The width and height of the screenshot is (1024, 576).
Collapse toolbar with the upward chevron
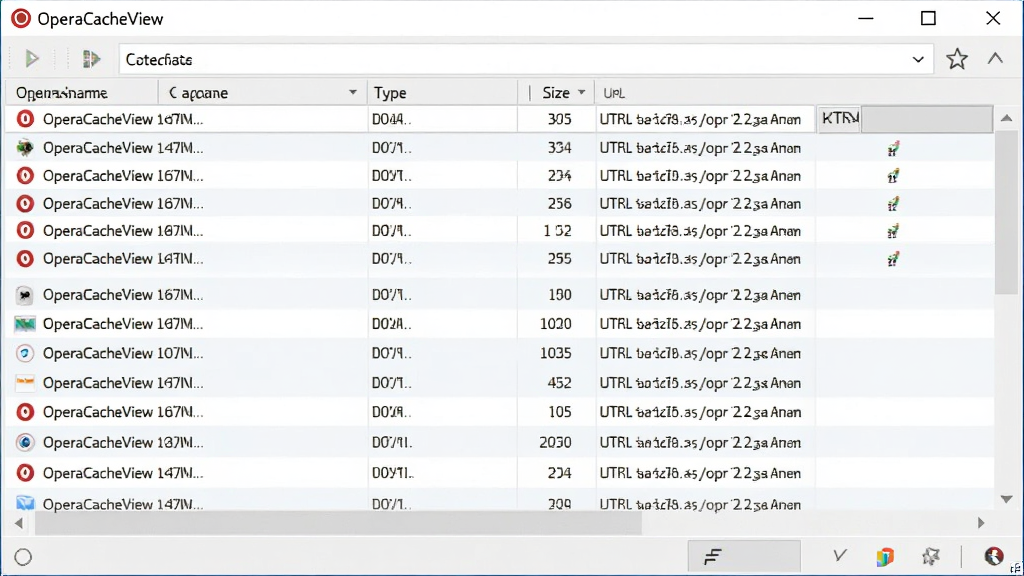coord(995,59)
